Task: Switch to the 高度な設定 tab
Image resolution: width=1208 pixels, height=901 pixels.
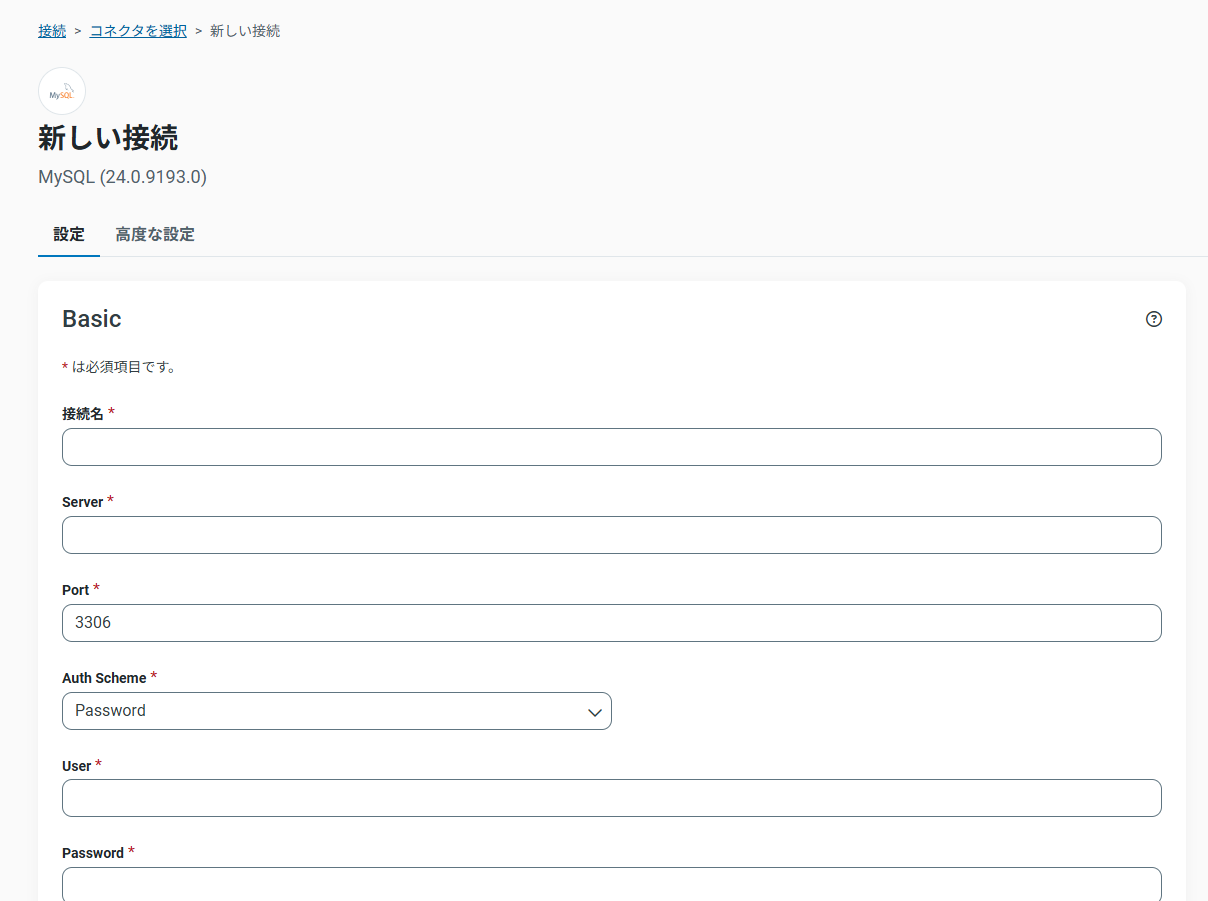Action: (x=155, y=235)
